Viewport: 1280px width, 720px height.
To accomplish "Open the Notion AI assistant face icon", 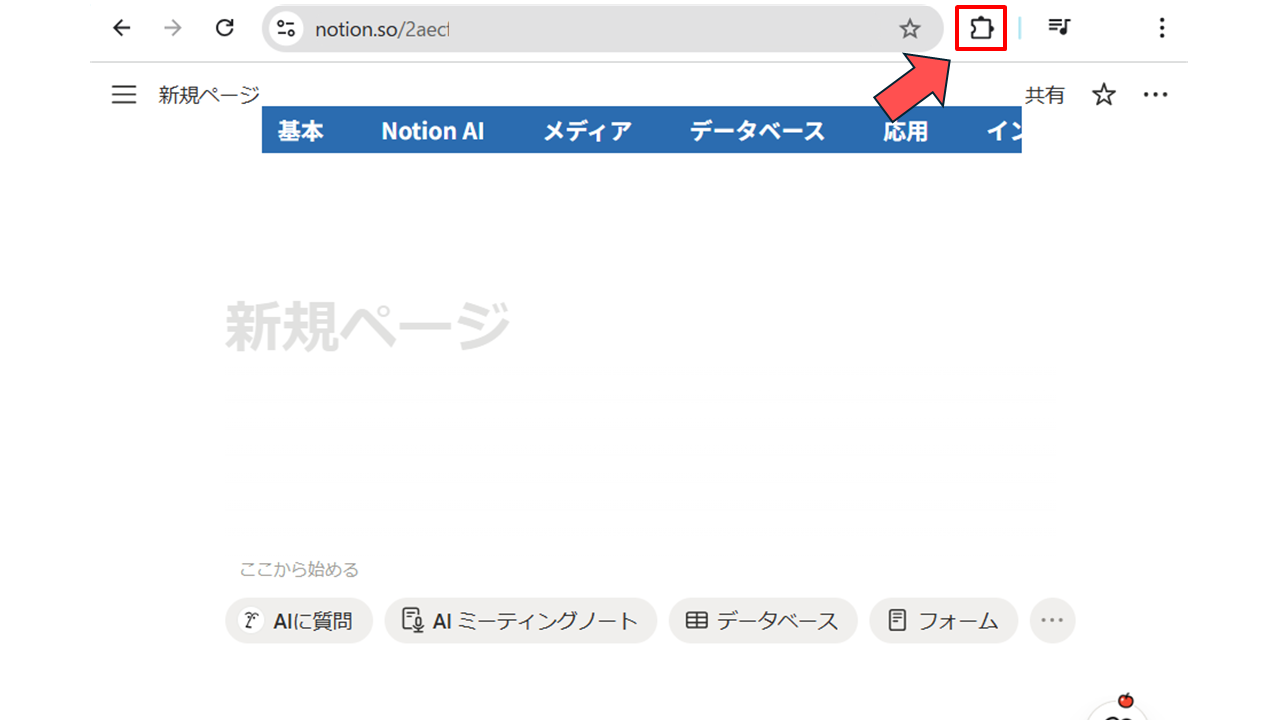I will click(x=1118, y=708).
